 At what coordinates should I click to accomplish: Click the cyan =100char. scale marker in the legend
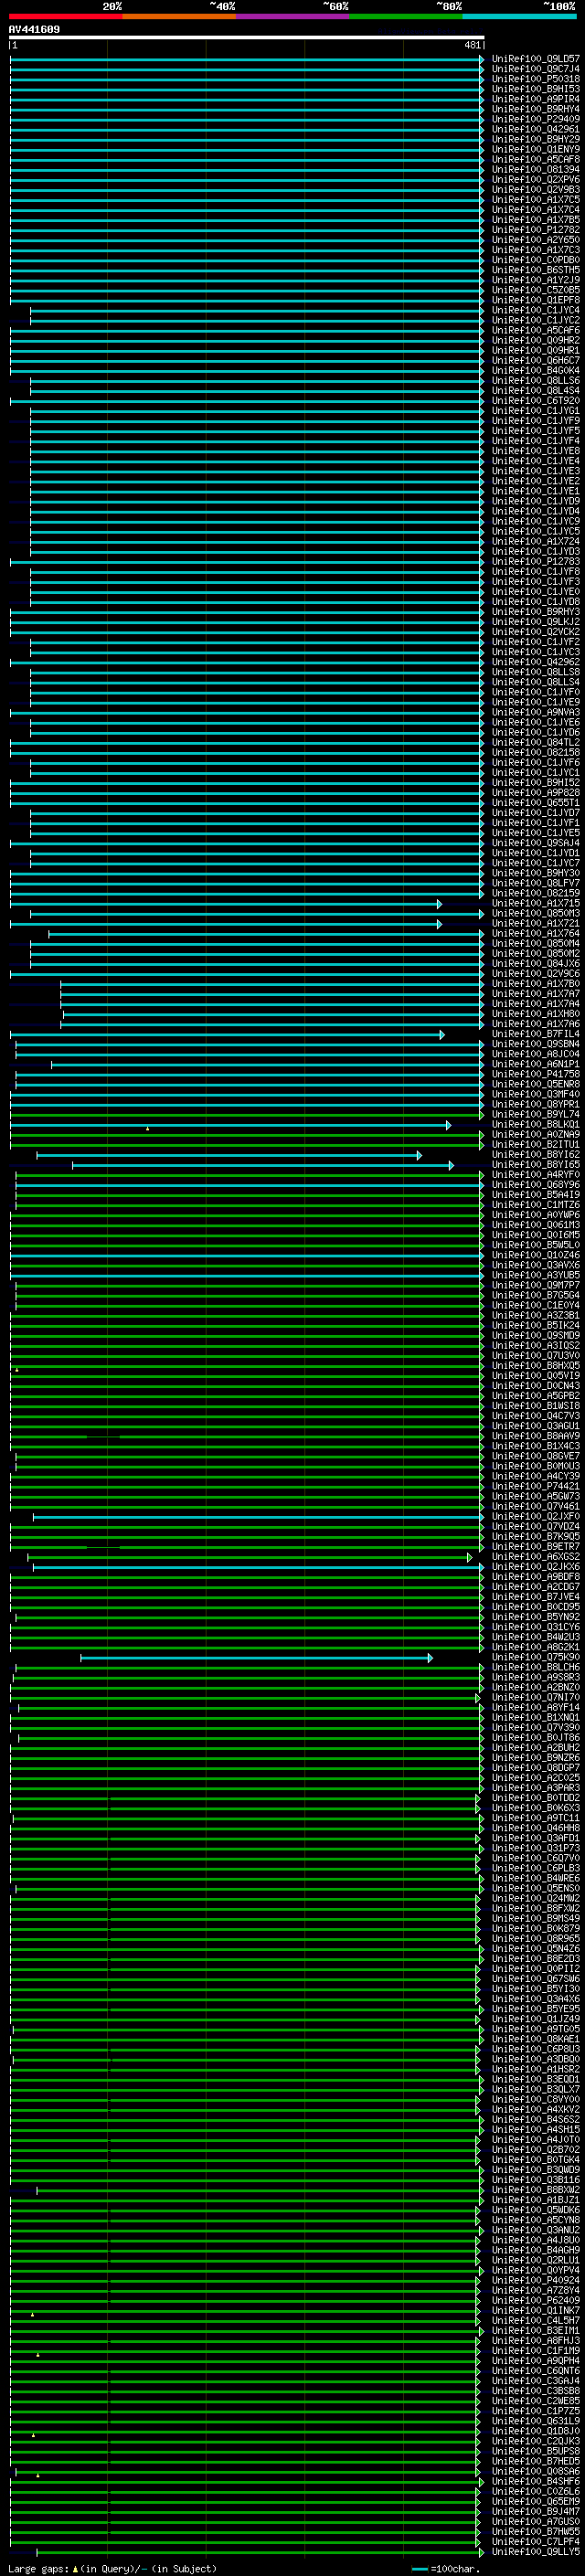pyautogui.click(x=420, y=2569)
